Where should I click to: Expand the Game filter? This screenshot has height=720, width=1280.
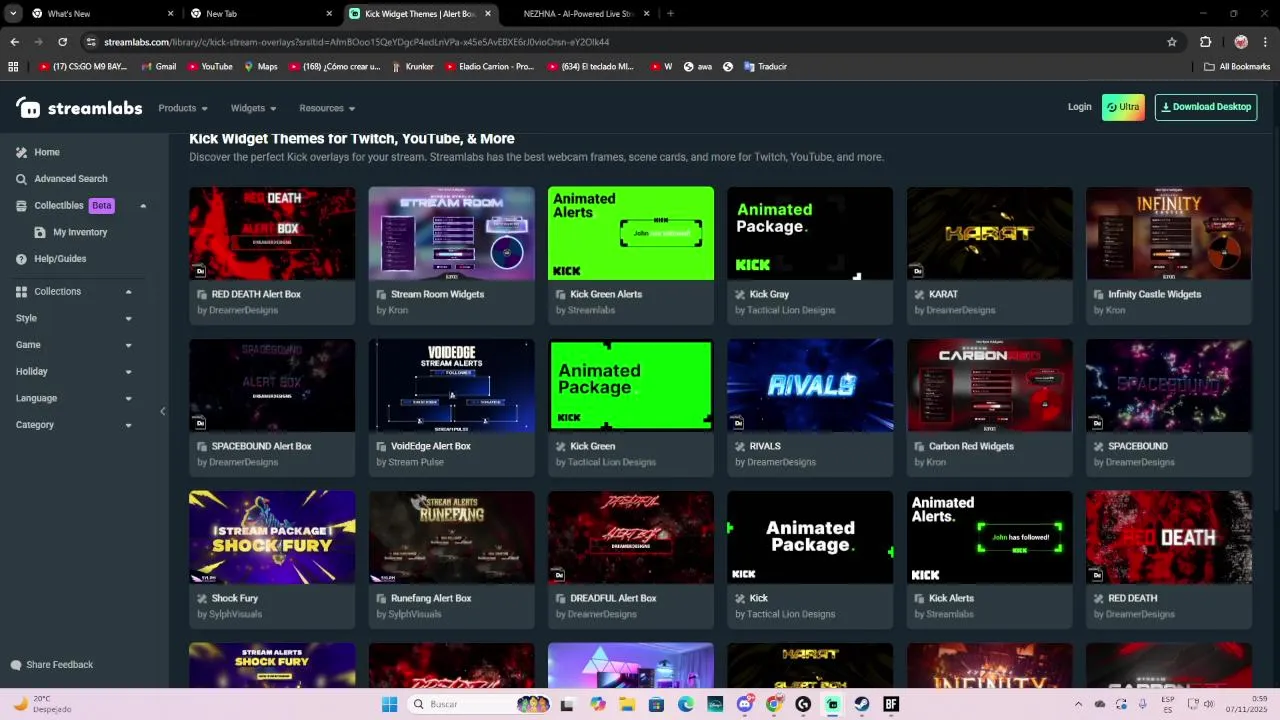point(128,345)
